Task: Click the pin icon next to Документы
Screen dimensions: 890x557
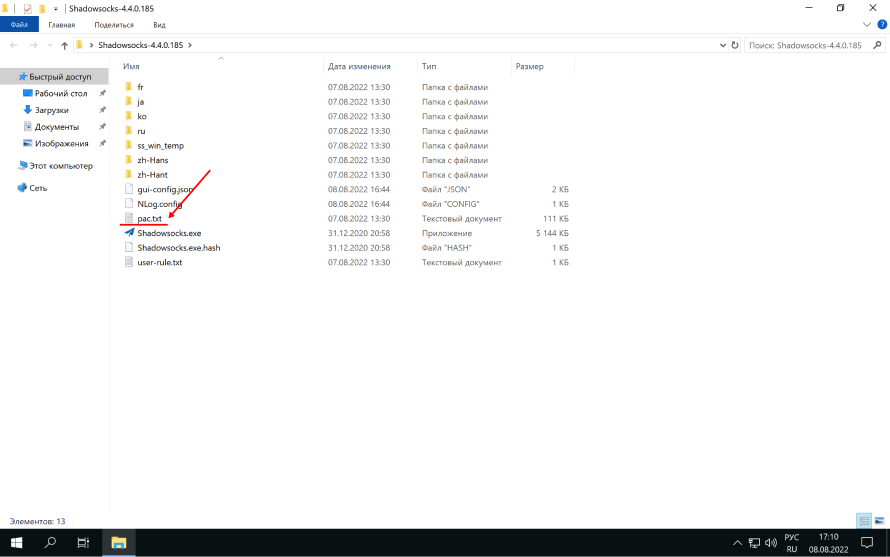Action: pos(102,127)
